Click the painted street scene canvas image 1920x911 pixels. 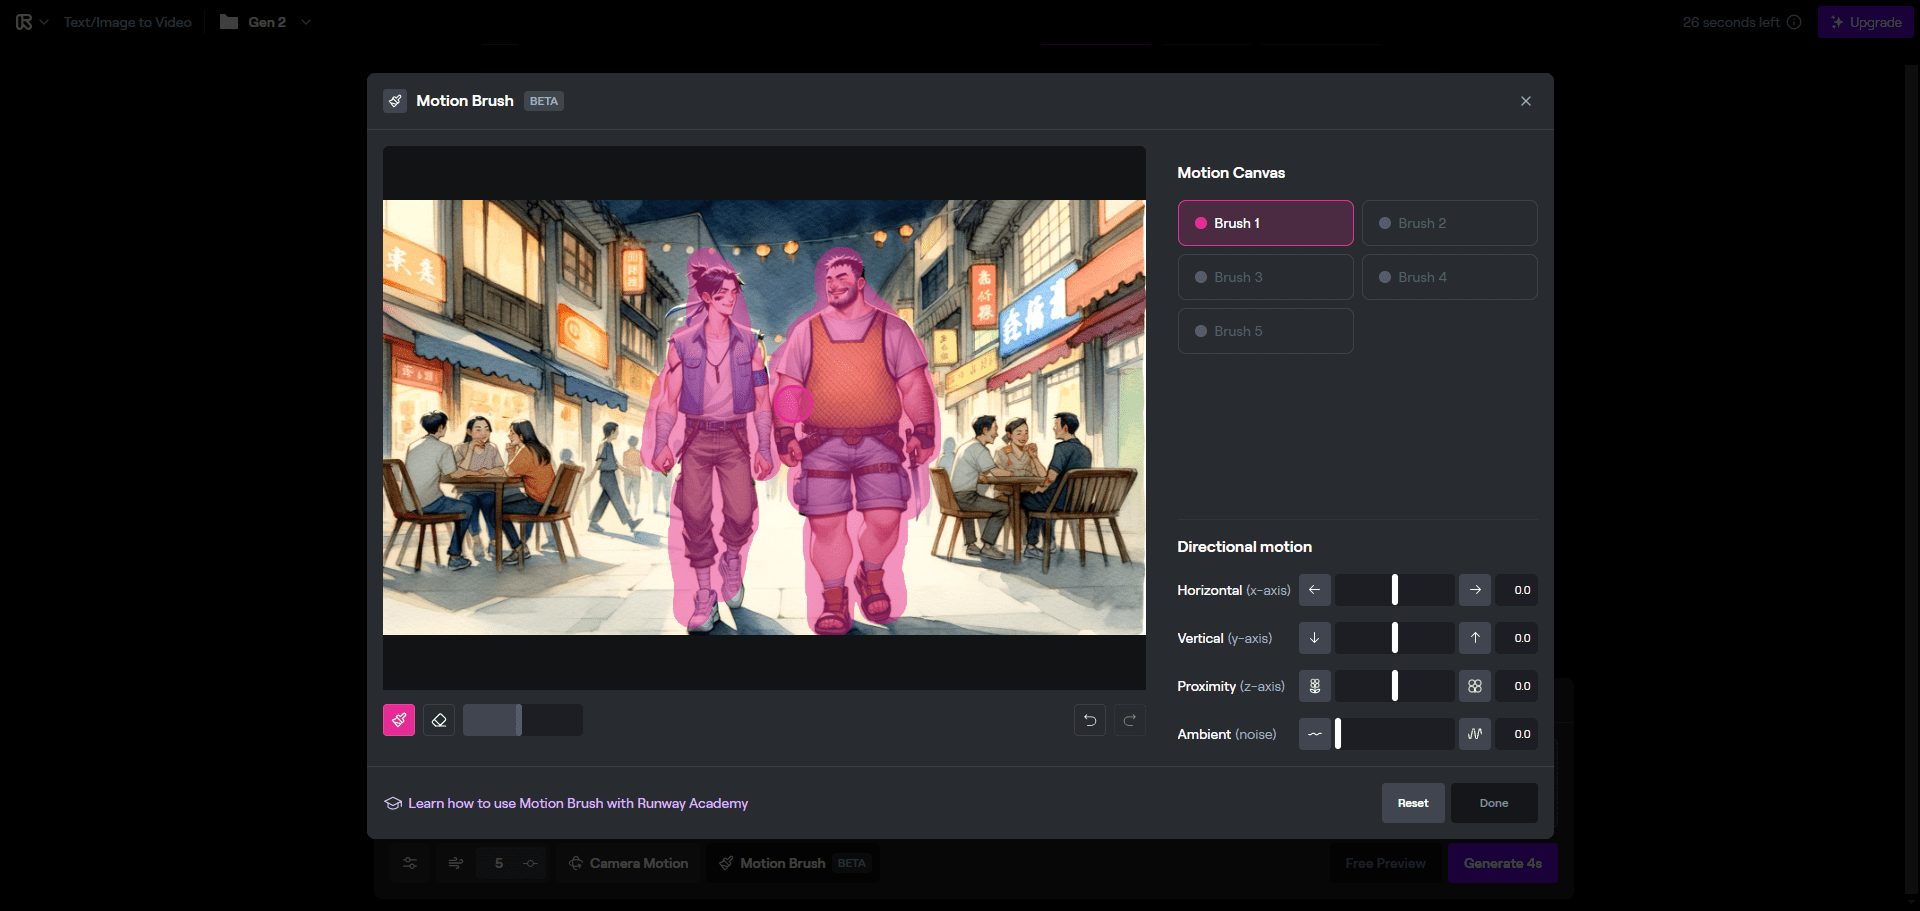coord(764,417)
